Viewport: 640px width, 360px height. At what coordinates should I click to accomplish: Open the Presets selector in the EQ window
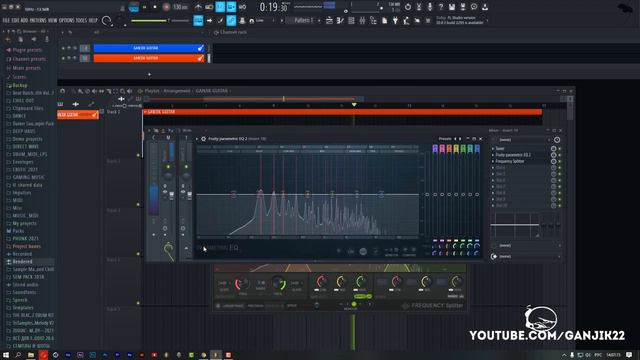coord(445,139)
